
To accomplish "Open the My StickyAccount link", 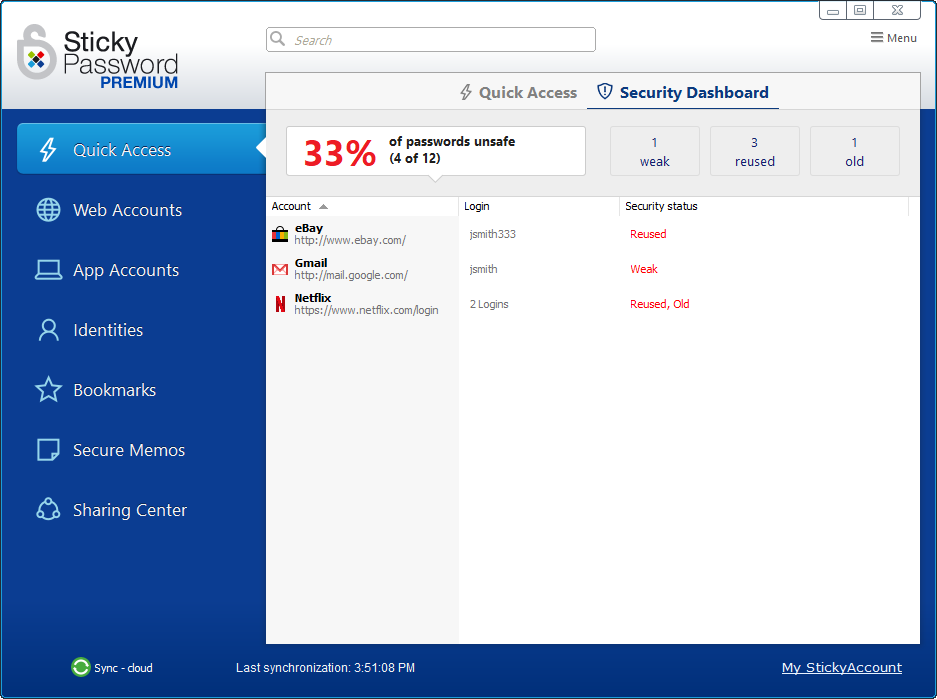I will [841, 667].
